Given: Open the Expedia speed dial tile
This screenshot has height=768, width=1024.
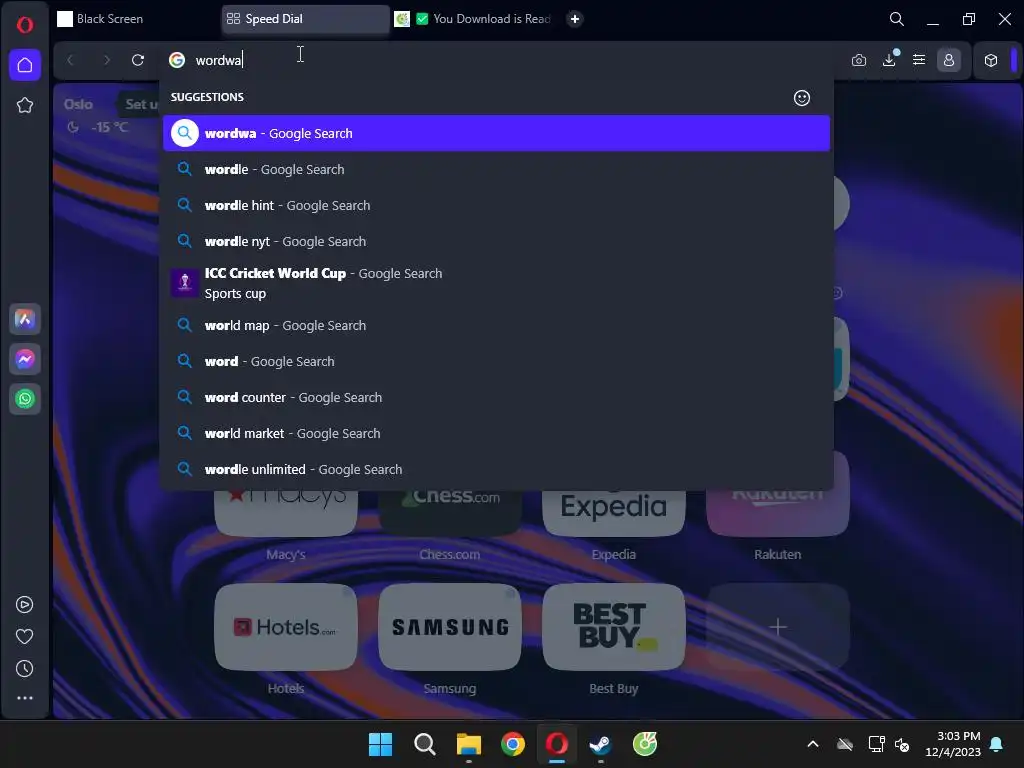Looking at the screenshot, I should click(613, 513).
